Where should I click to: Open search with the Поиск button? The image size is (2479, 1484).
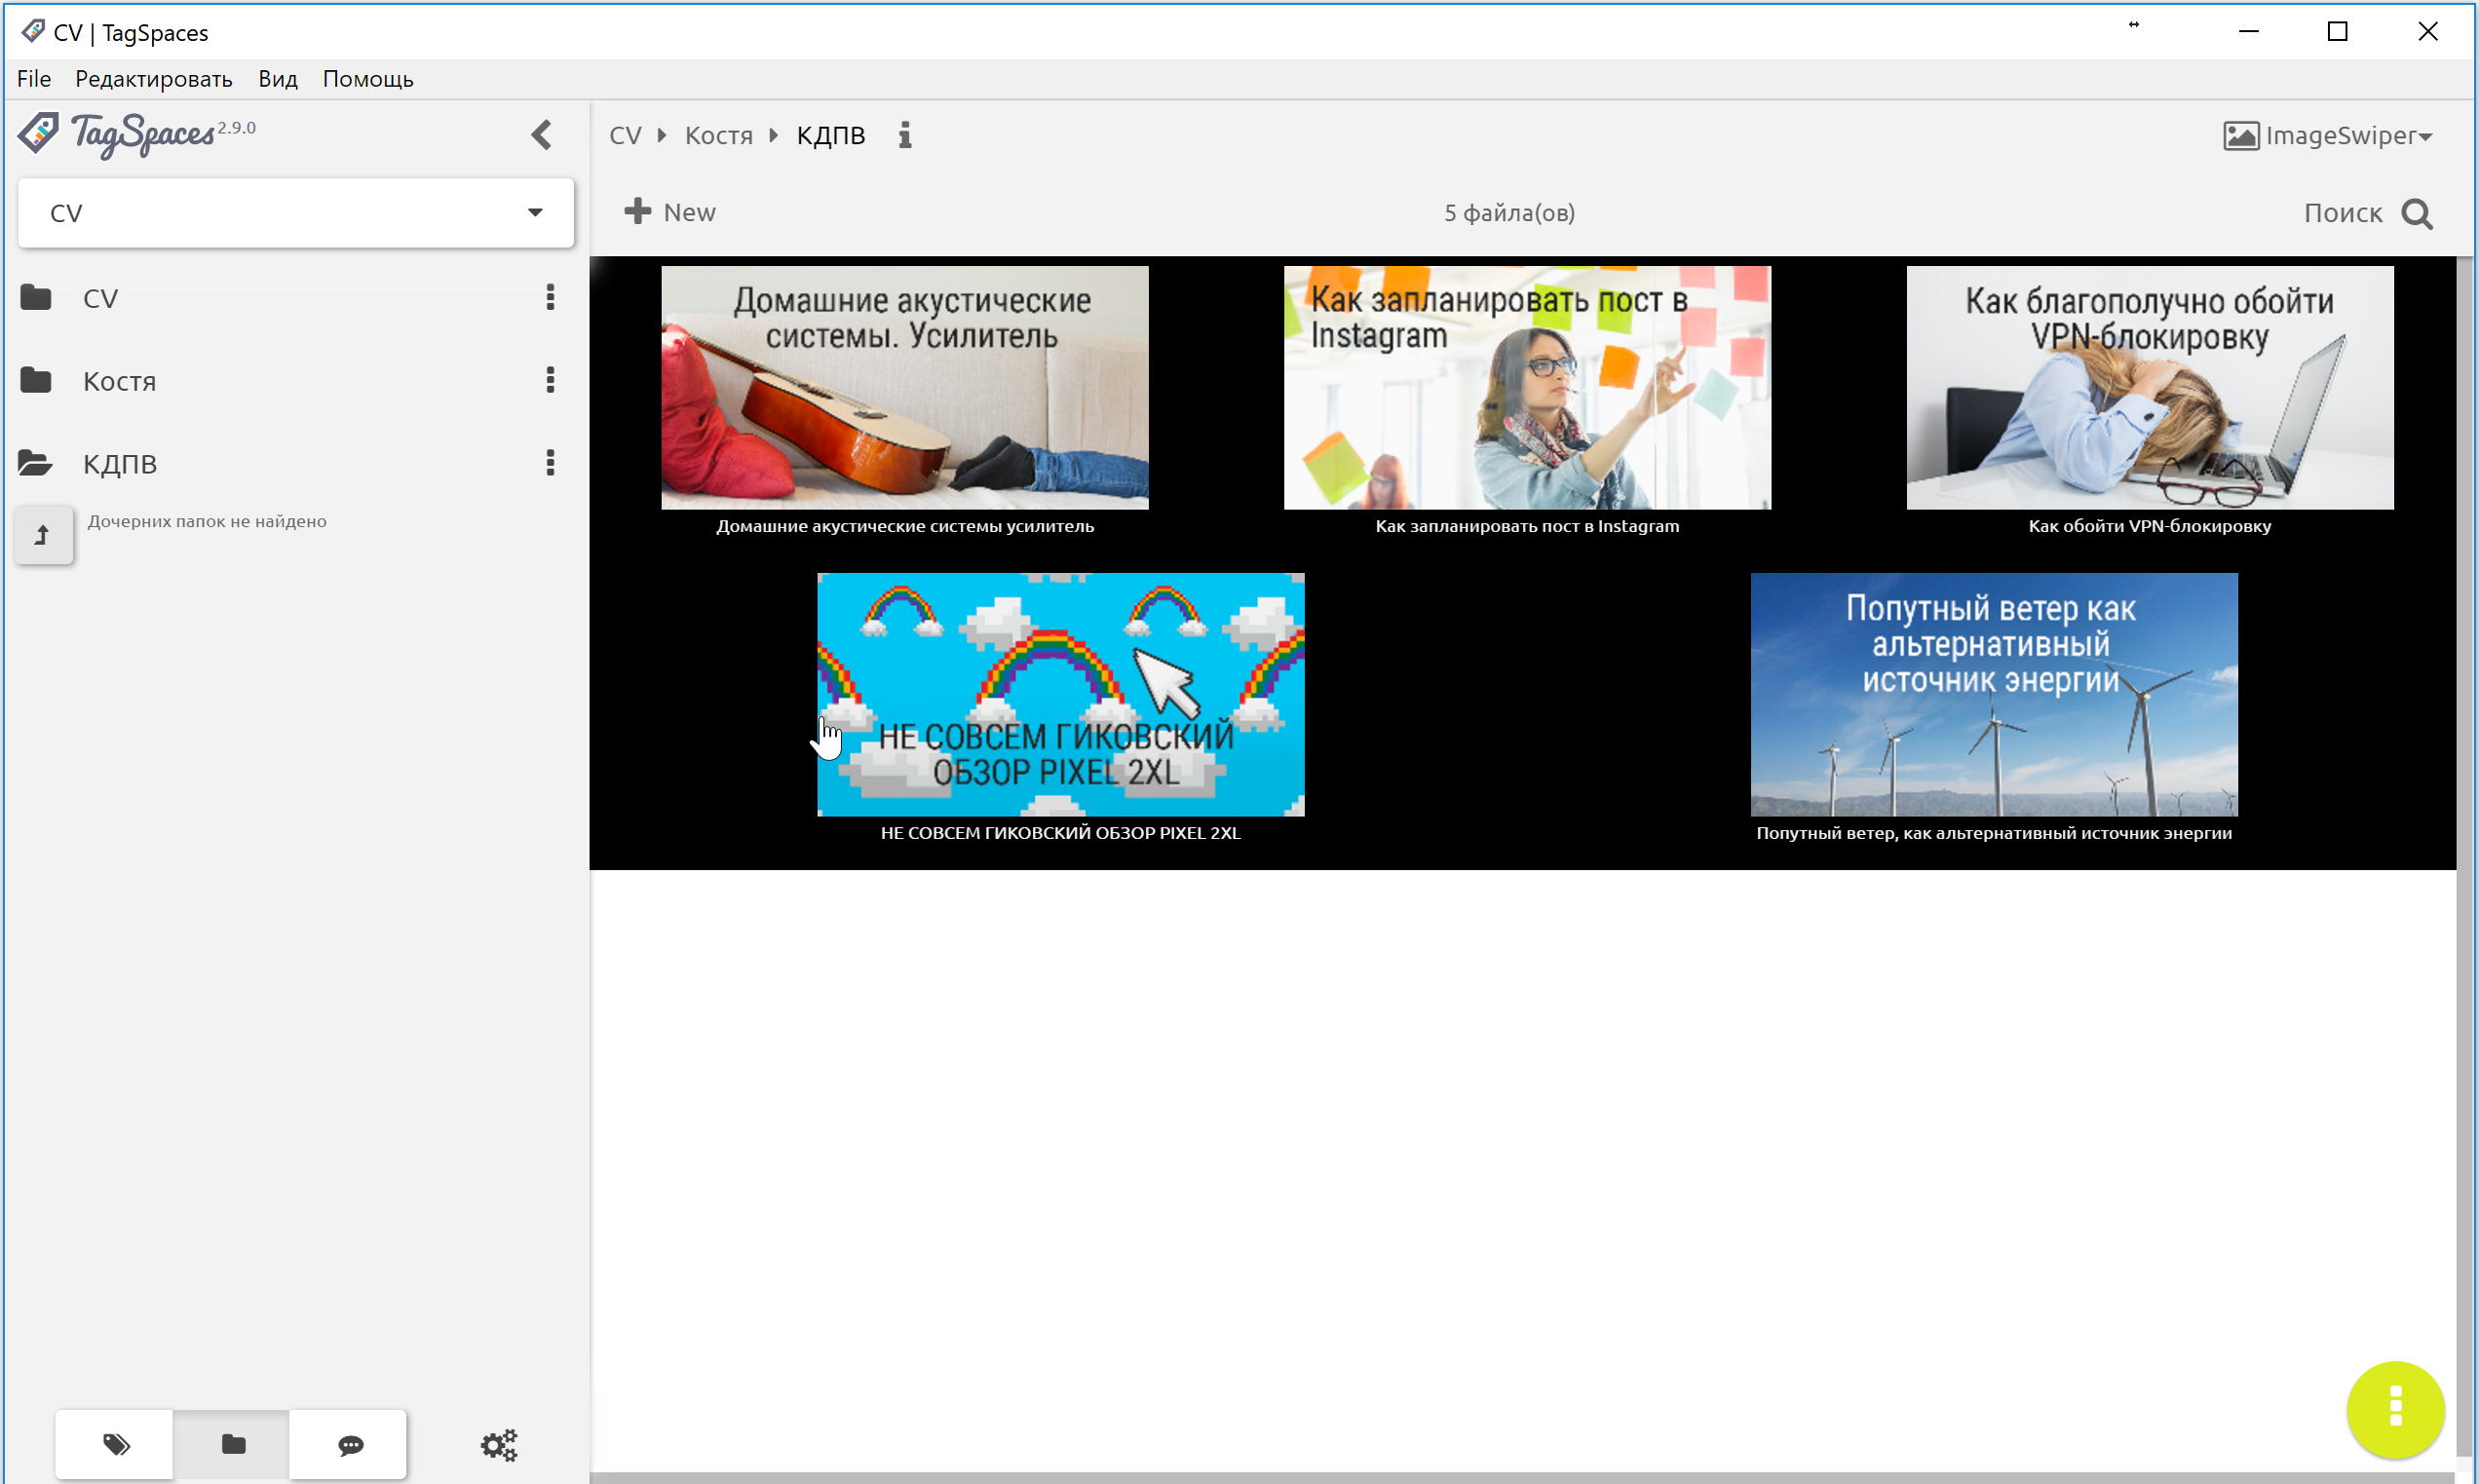click(x=2367, y=213)
